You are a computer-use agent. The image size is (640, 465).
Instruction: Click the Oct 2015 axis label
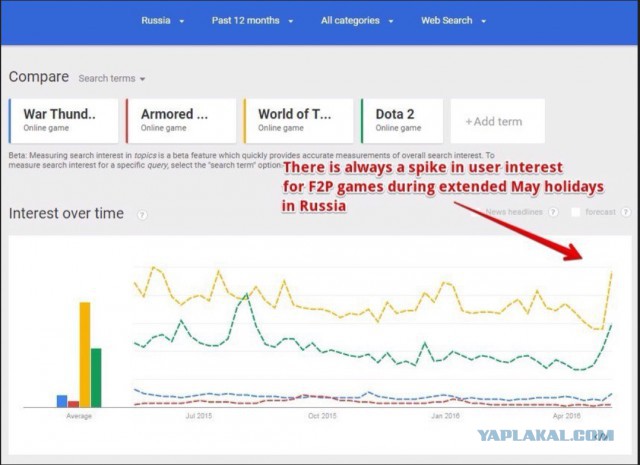(322, 416)
